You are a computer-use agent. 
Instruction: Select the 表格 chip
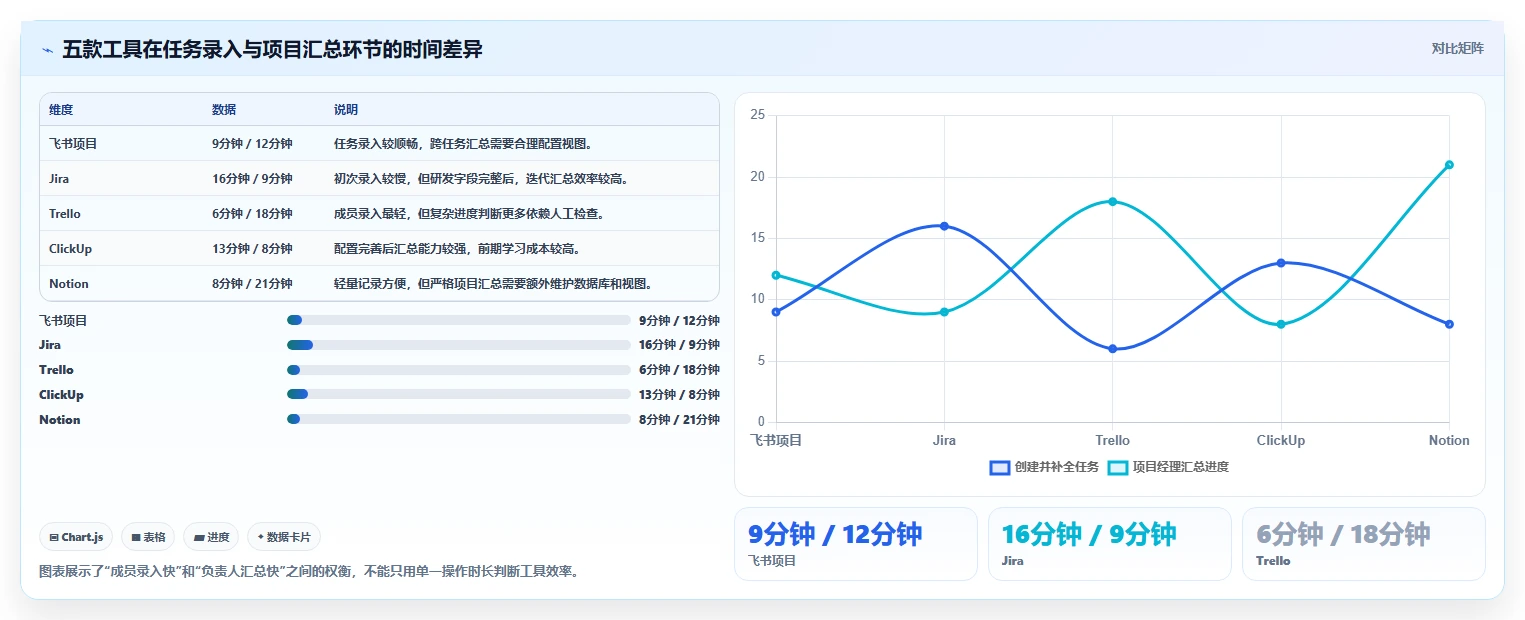click(x=148, y=537)
